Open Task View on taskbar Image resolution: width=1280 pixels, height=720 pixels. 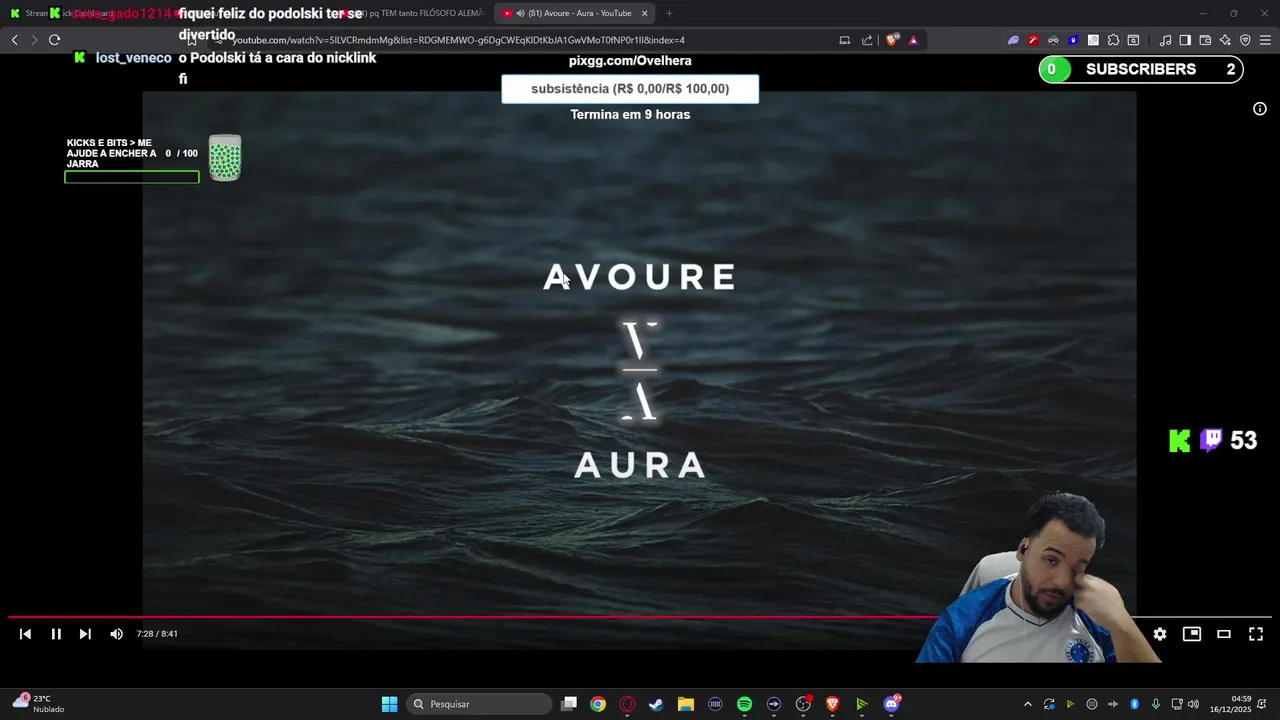tap(569, 704)
